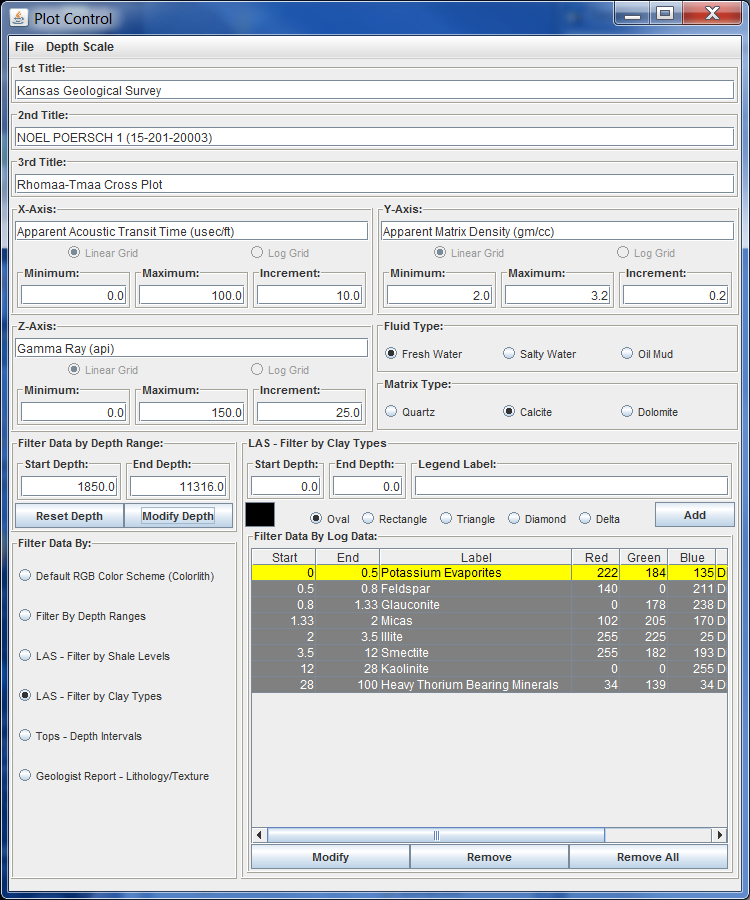Click the Label column header
750x900 pixels.
coord(476,557)
